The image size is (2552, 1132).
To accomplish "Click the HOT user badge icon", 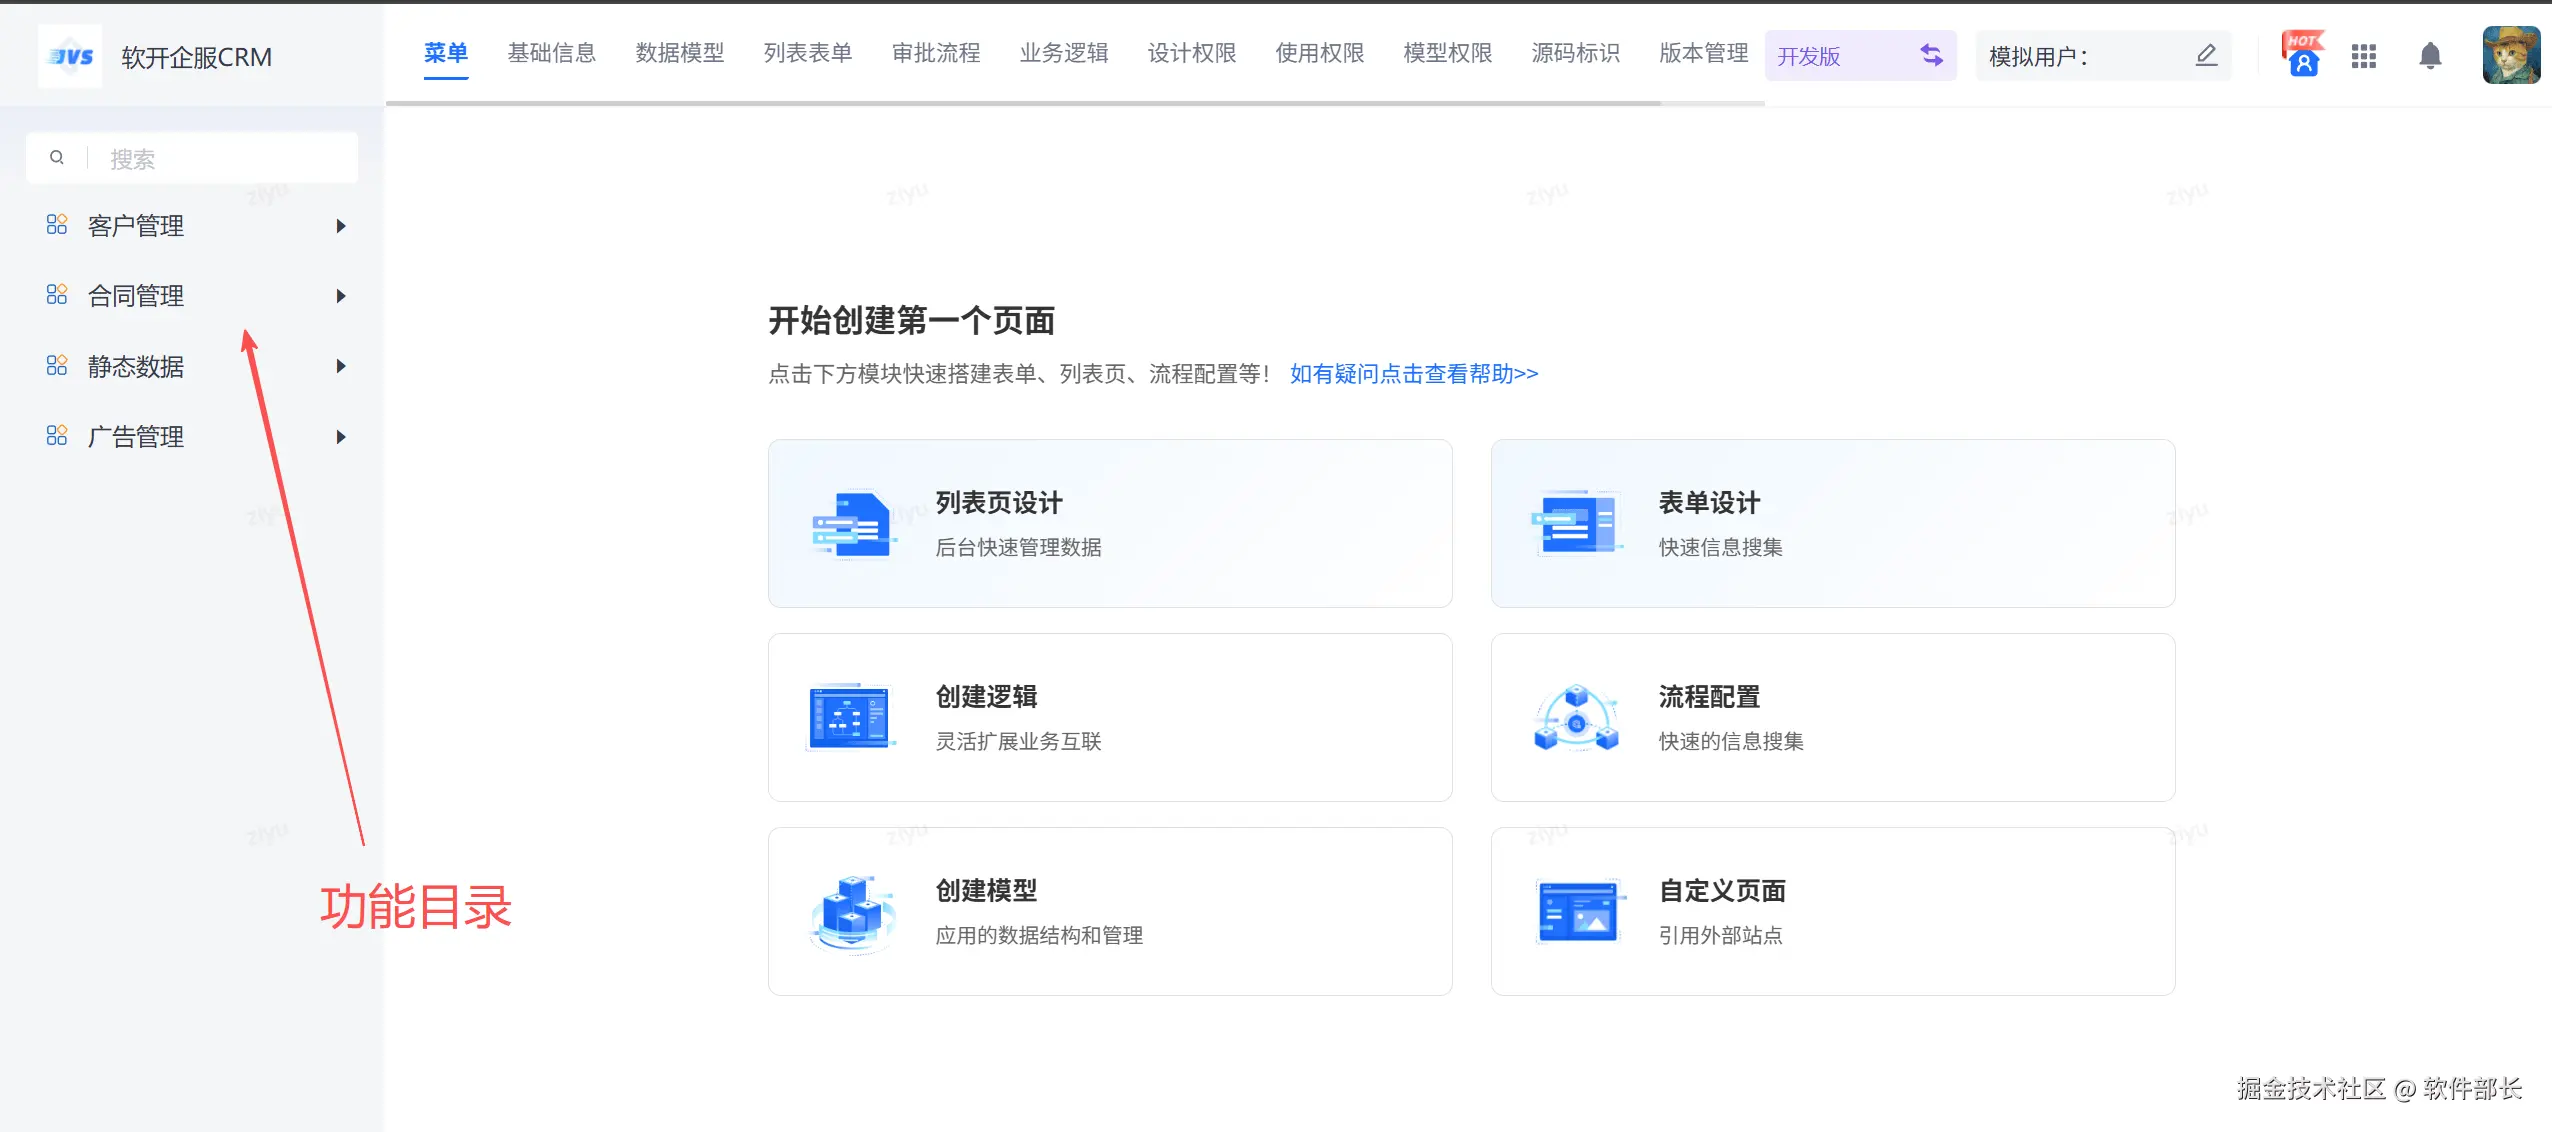I will click(x=2303, y=56).
